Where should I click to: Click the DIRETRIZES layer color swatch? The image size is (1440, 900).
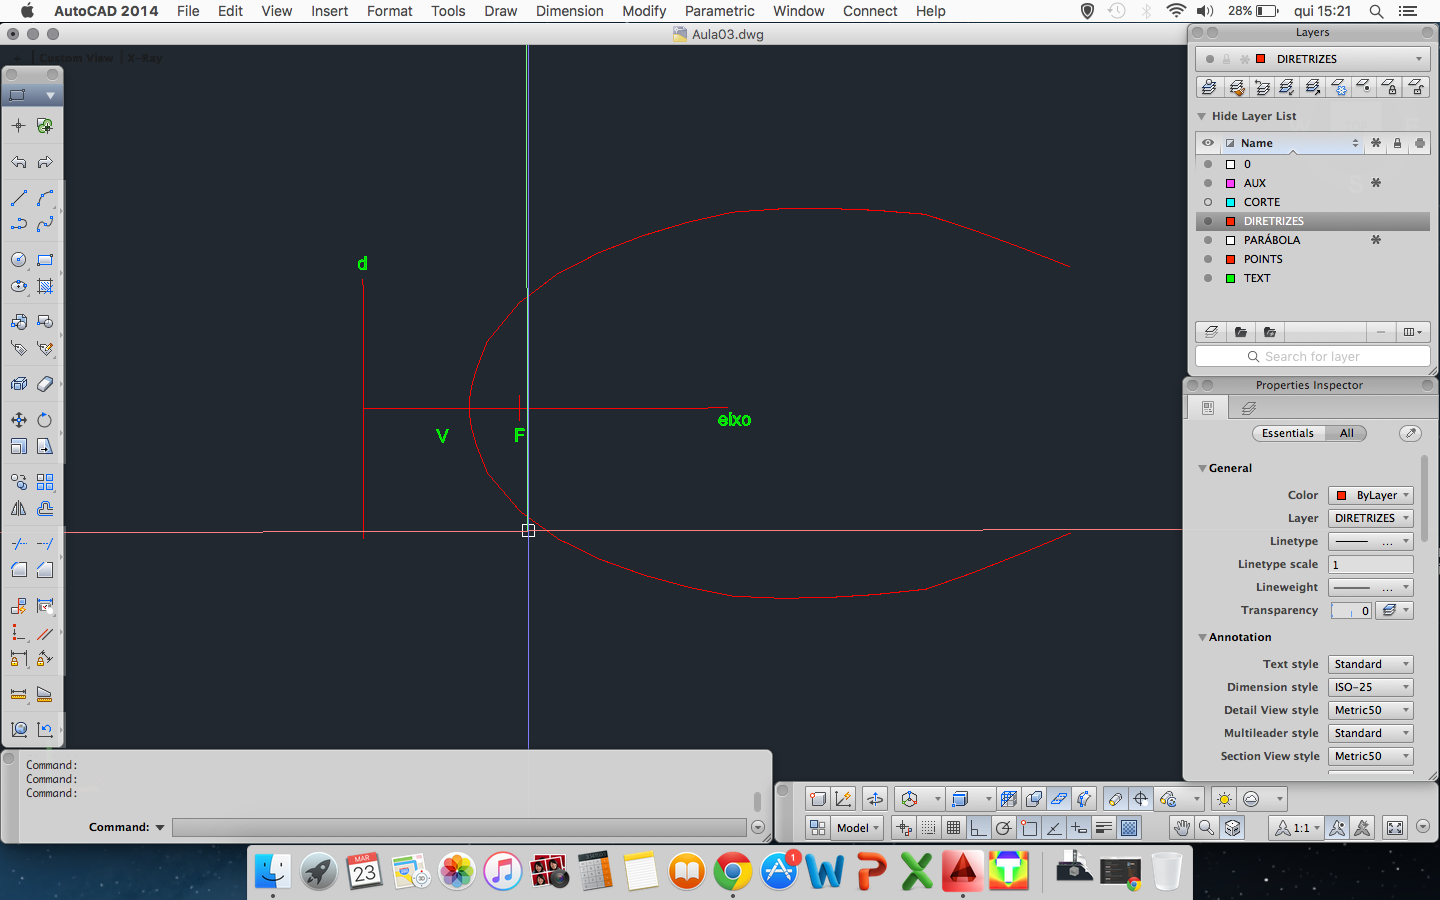1231,221
